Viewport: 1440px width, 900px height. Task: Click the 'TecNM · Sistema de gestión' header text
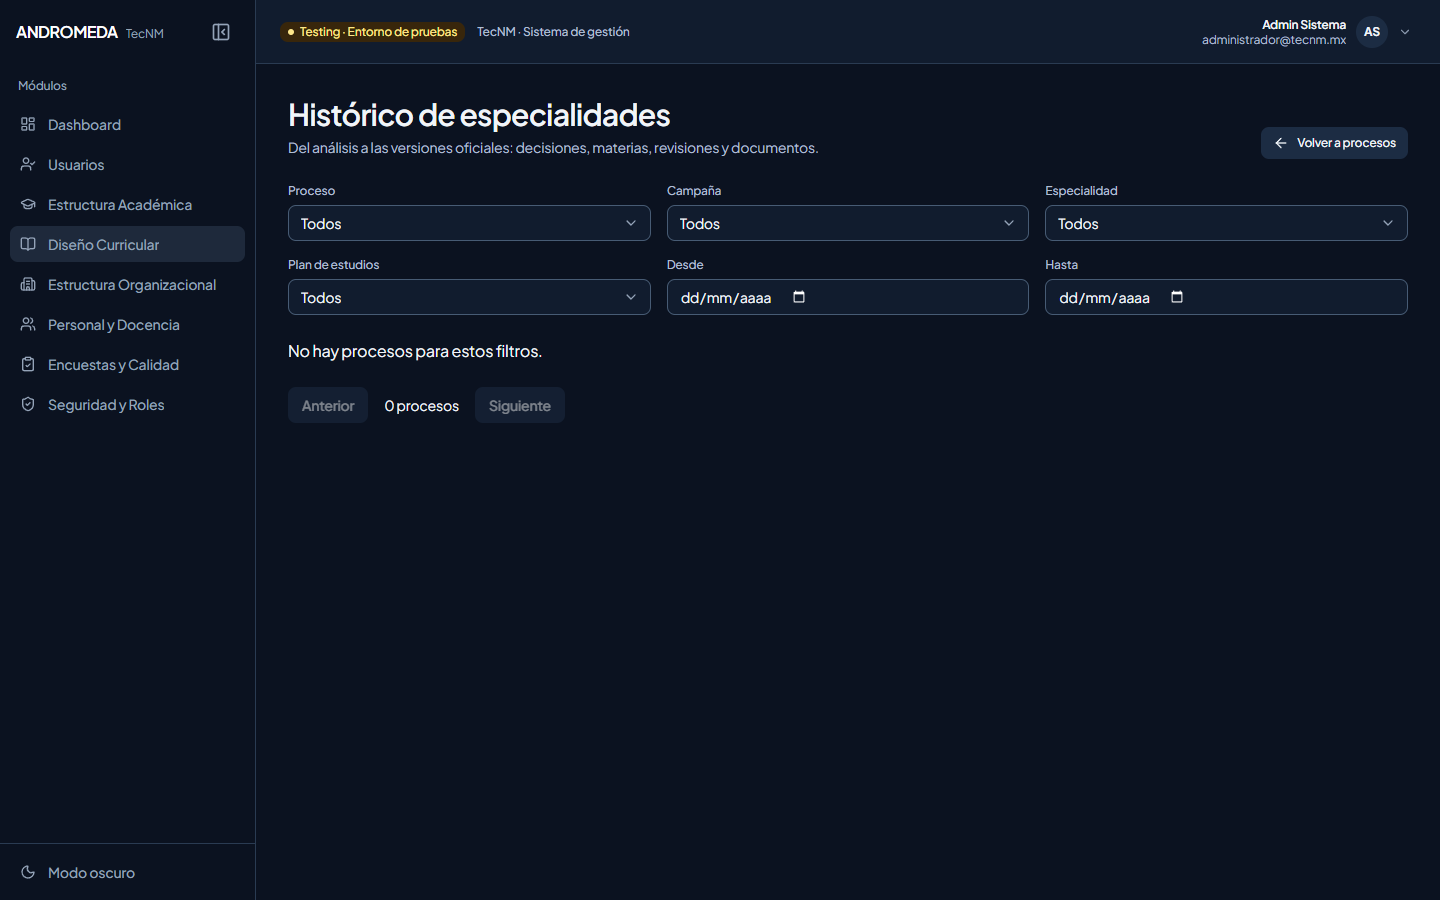(x=553, y=32)
